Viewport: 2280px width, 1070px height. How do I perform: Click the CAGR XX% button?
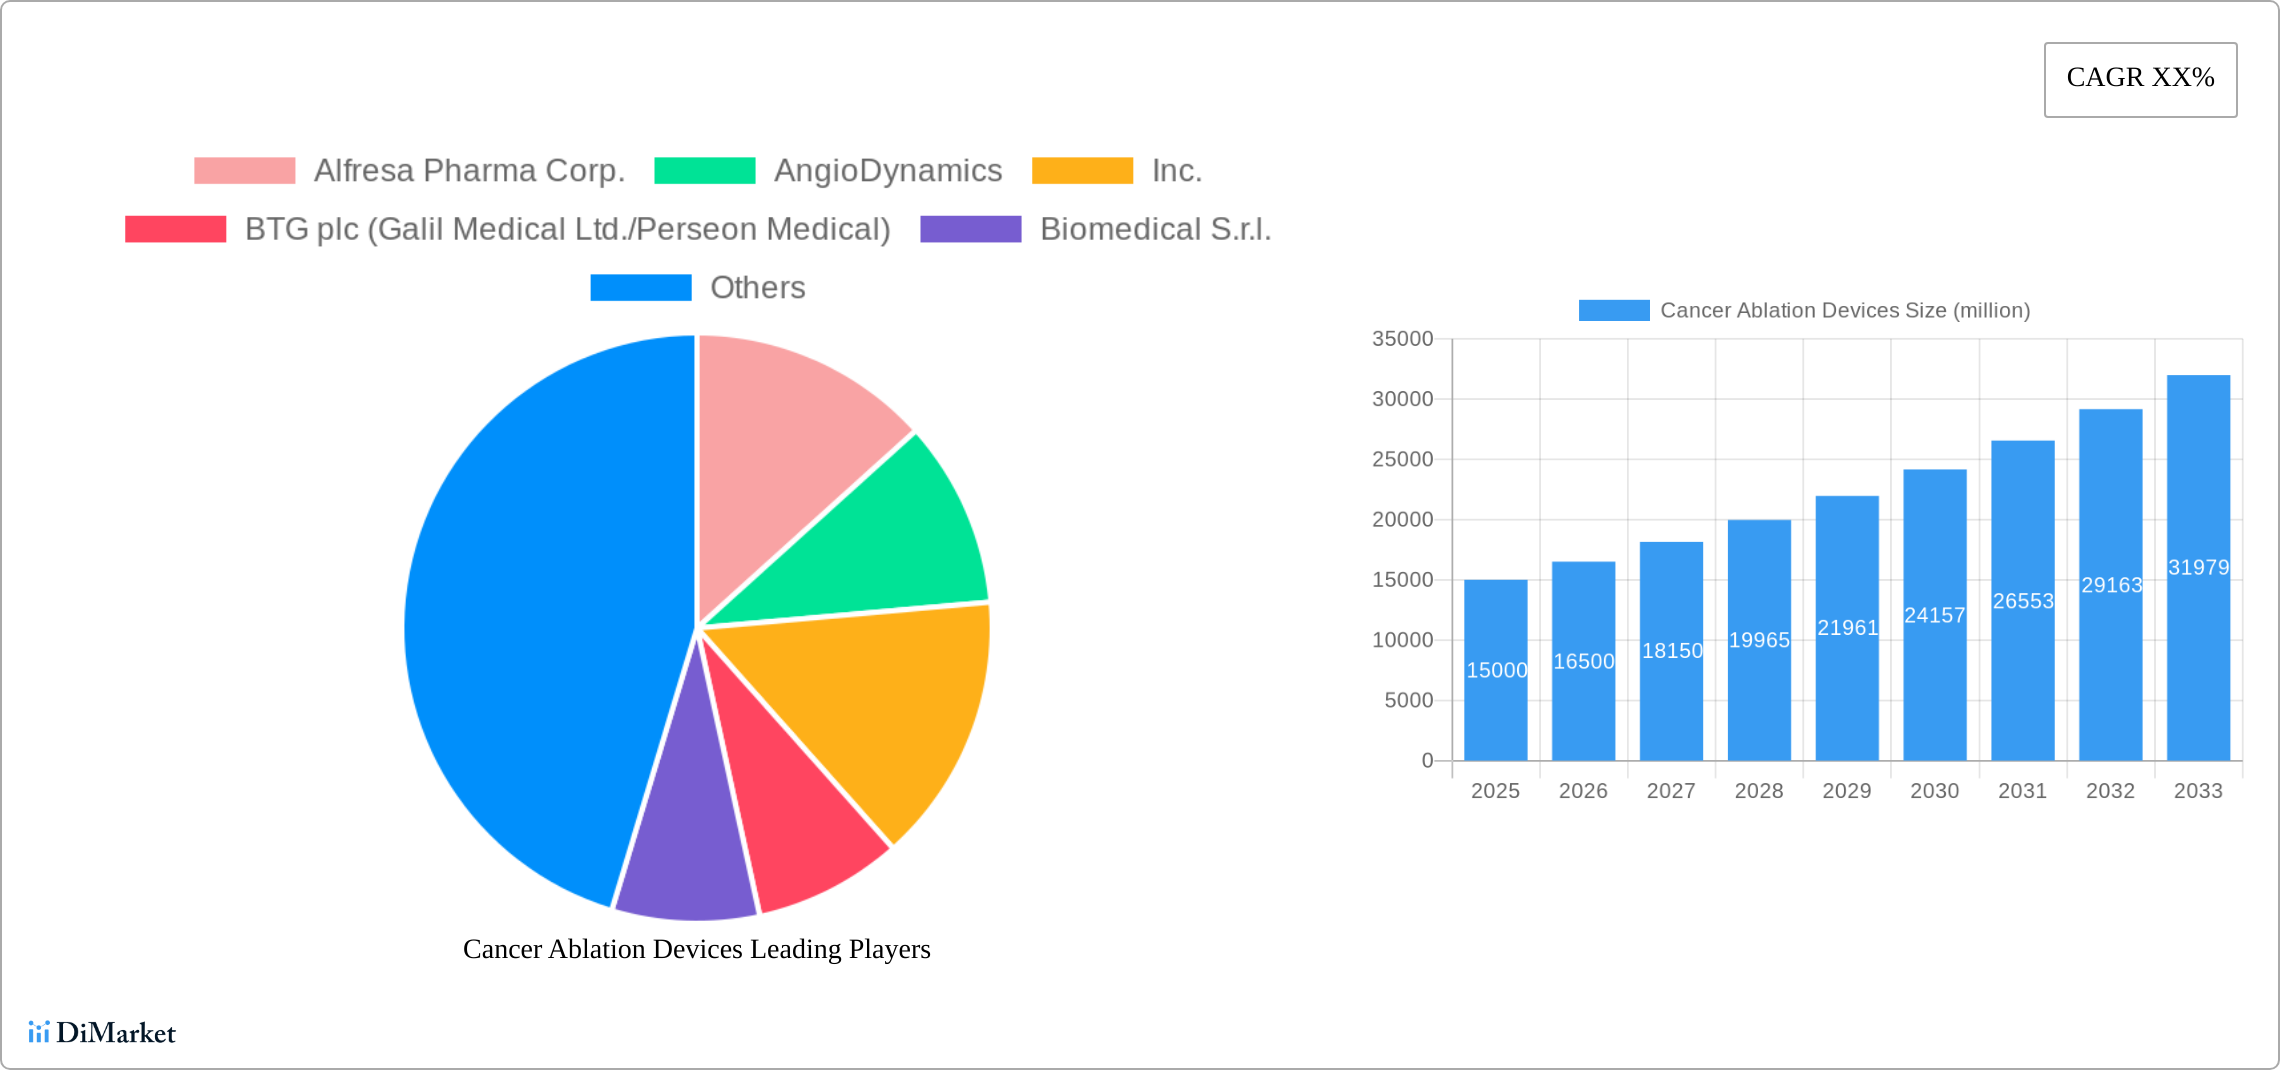(2139, 78)
